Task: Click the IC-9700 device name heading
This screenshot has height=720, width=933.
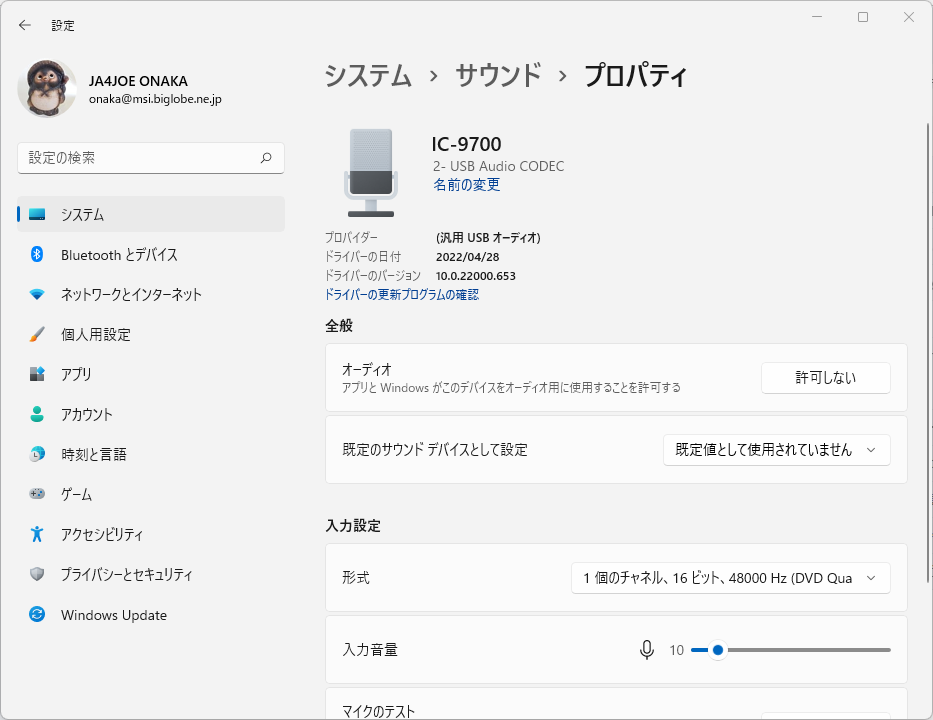Action: tap(466, 144)
